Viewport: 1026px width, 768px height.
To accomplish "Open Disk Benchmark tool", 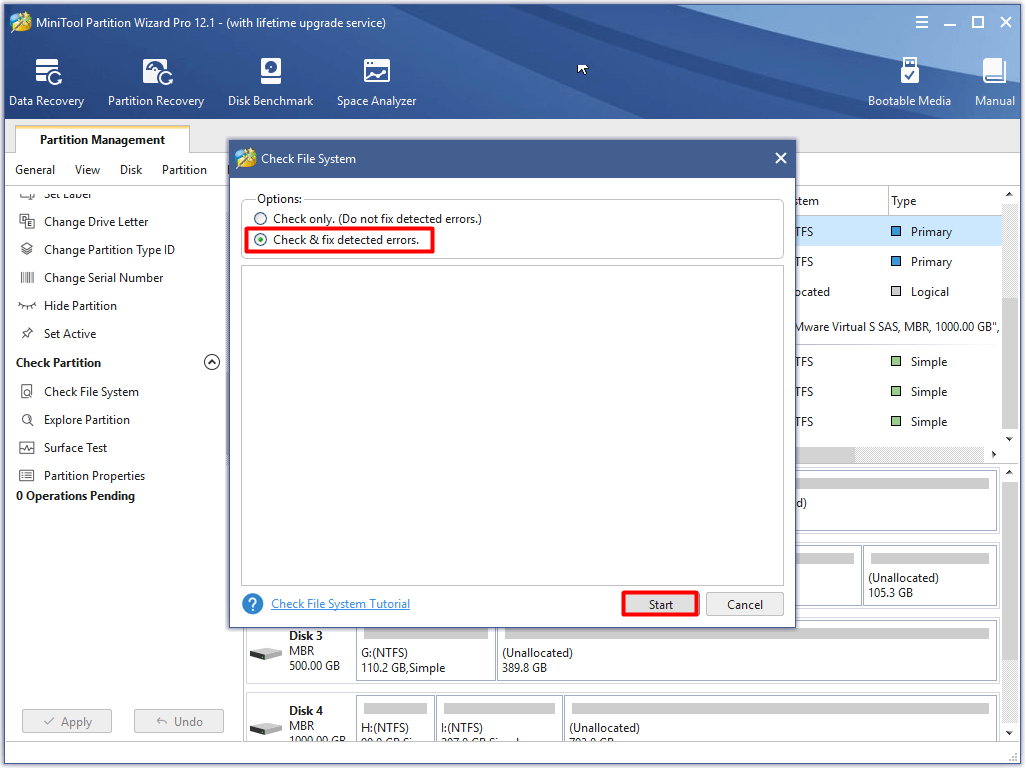I will click(270, 82).
